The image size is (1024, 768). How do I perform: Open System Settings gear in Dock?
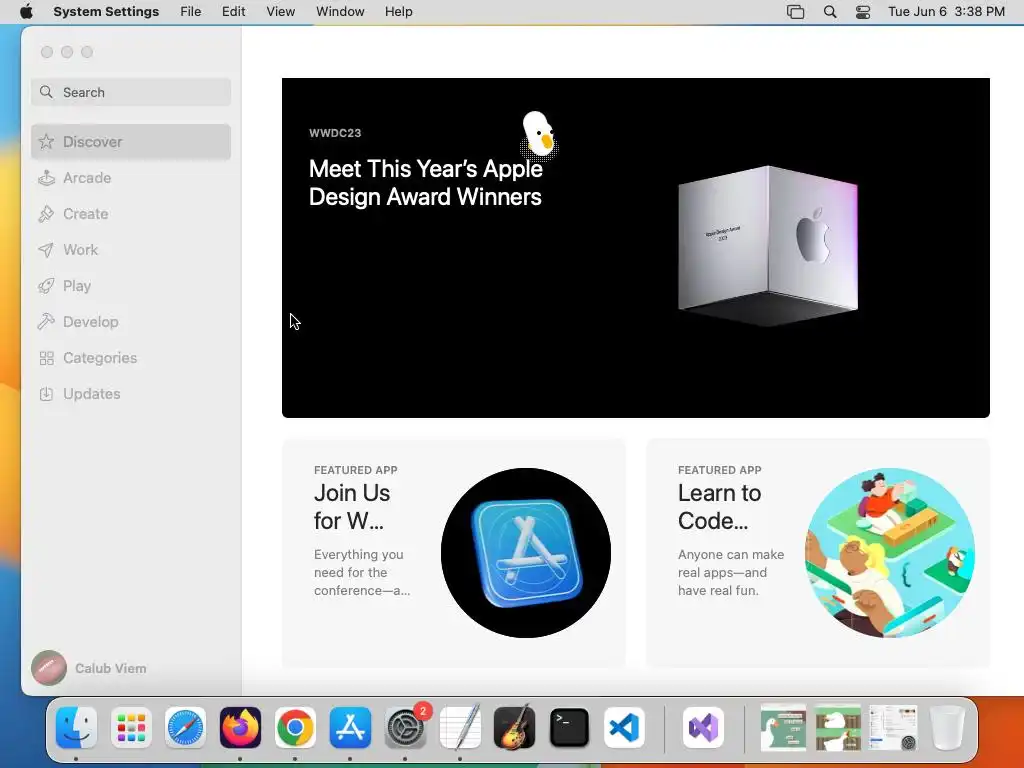pyautogui.click(x=405, y=727)
